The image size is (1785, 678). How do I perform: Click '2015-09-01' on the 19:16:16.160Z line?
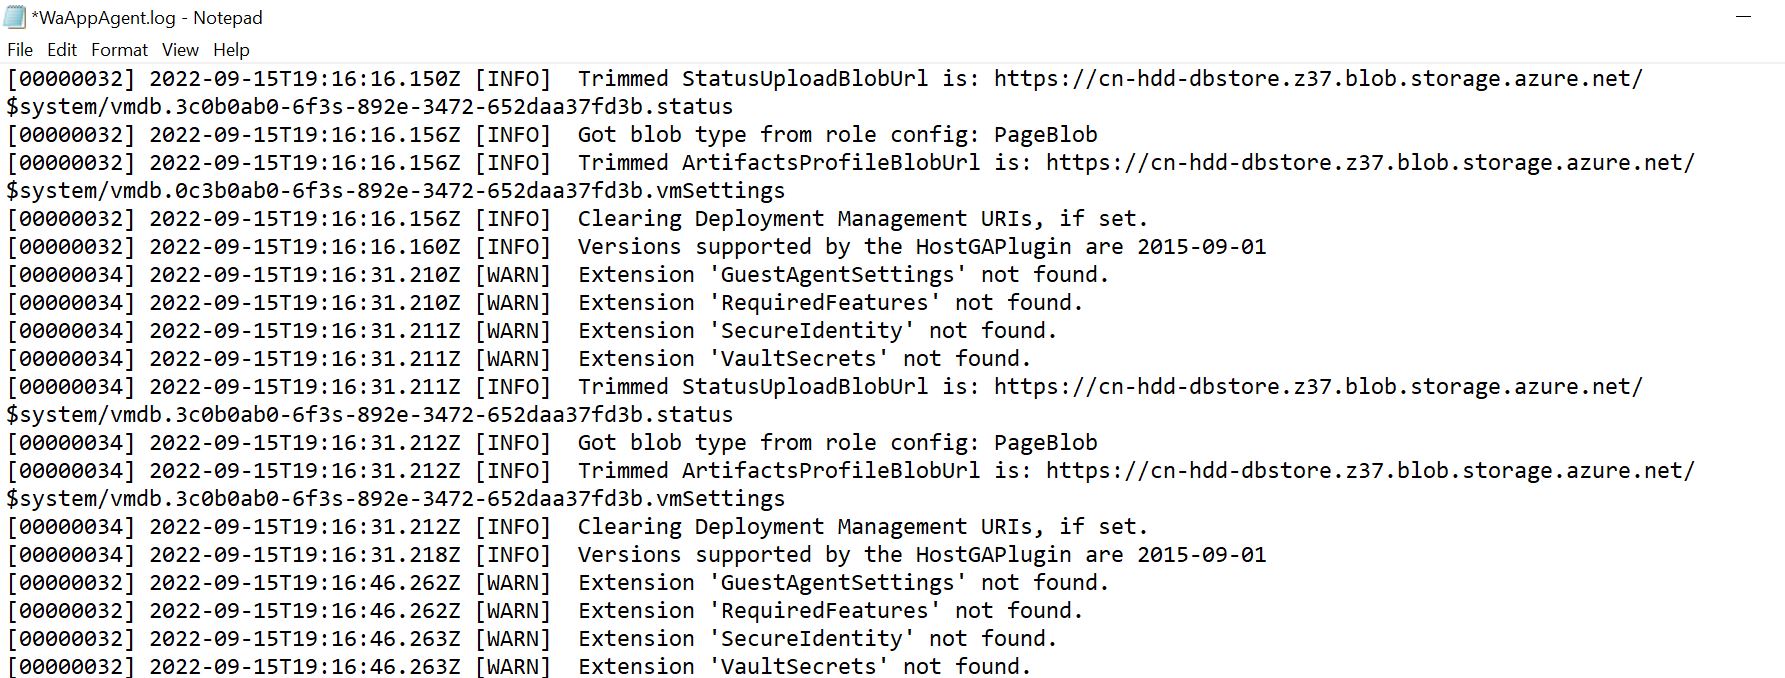tap(1201, 246)
